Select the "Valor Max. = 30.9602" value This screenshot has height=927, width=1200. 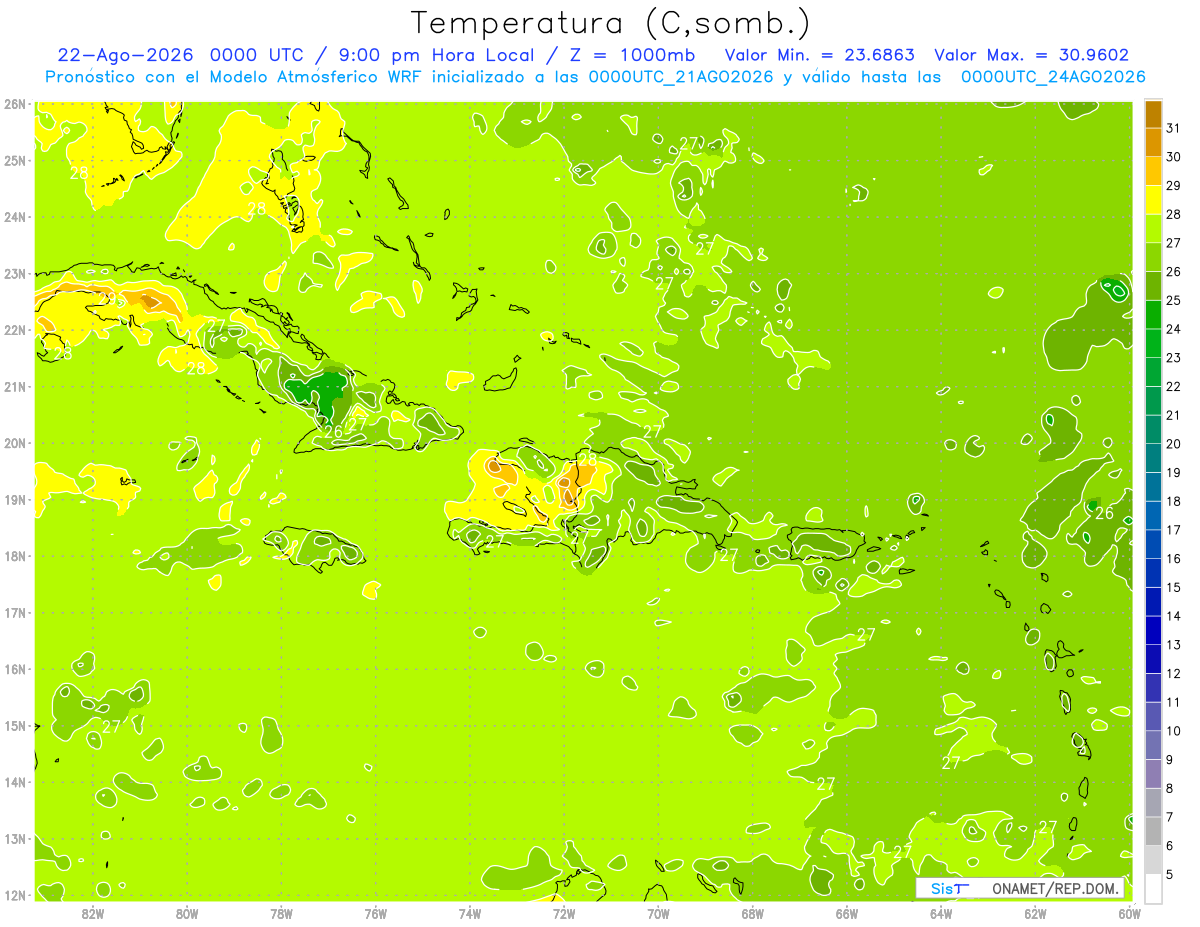click(1032, 55)
